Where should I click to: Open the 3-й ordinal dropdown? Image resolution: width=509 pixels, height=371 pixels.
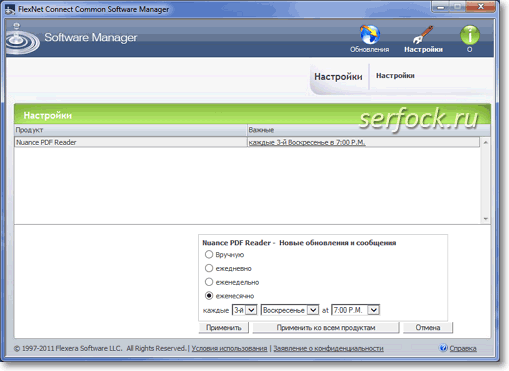[245, 310]
